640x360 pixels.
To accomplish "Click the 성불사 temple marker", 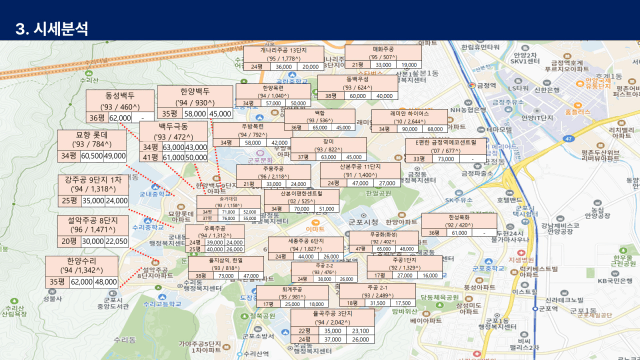I will click(x=52, y=292).
